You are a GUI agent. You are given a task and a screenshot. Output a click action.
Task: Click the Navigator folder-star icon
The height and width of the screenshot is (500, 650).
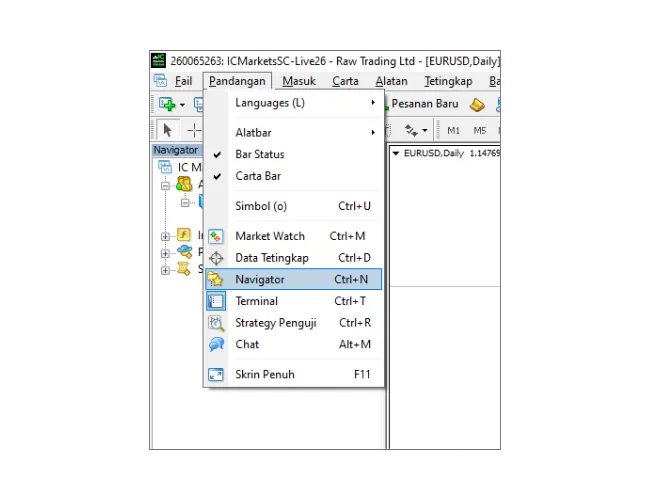tap(216, 279)
